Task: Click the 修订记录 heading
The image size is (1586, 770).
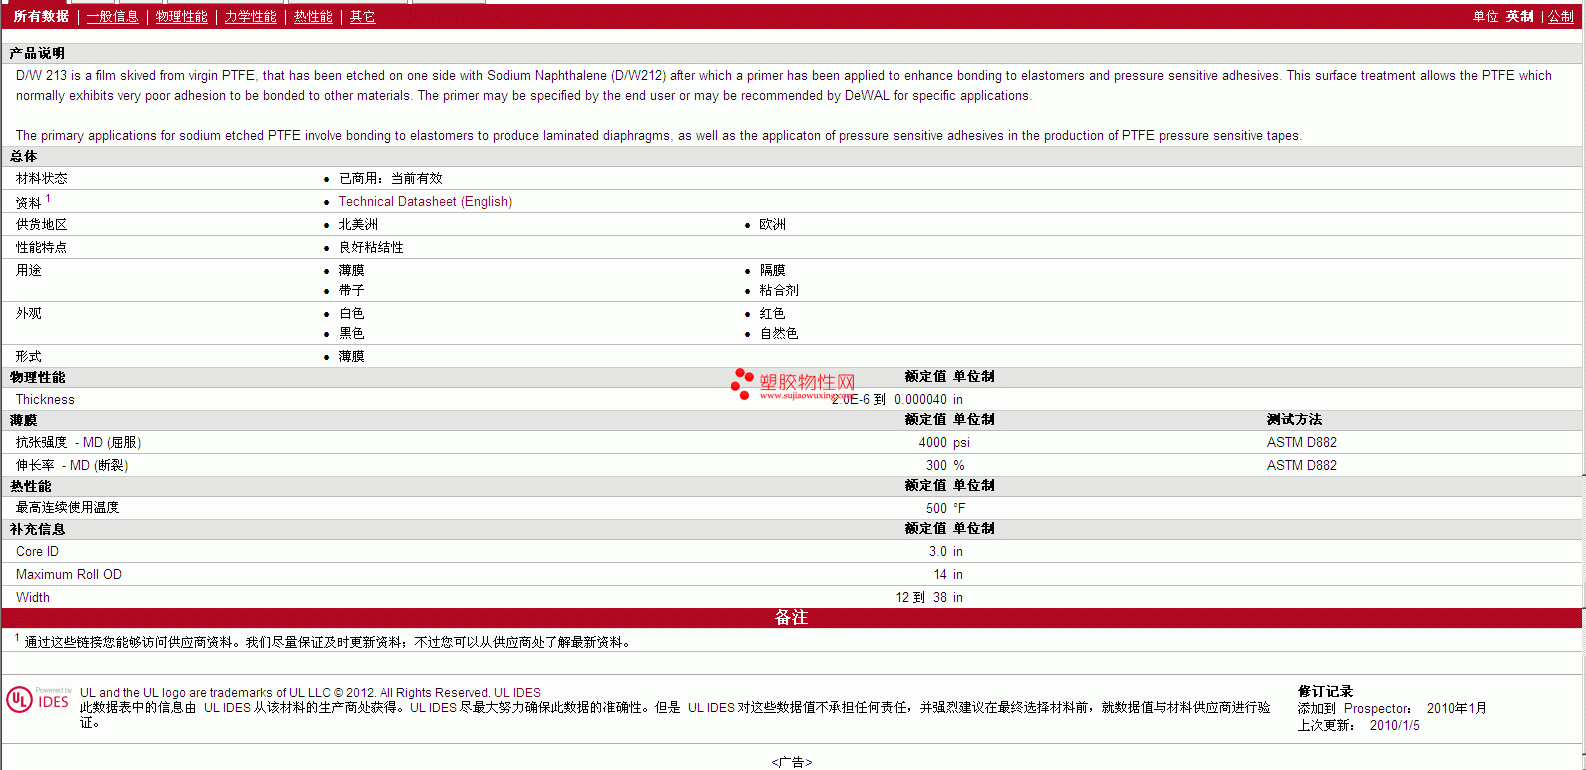Action: (x=1325, y=691)
